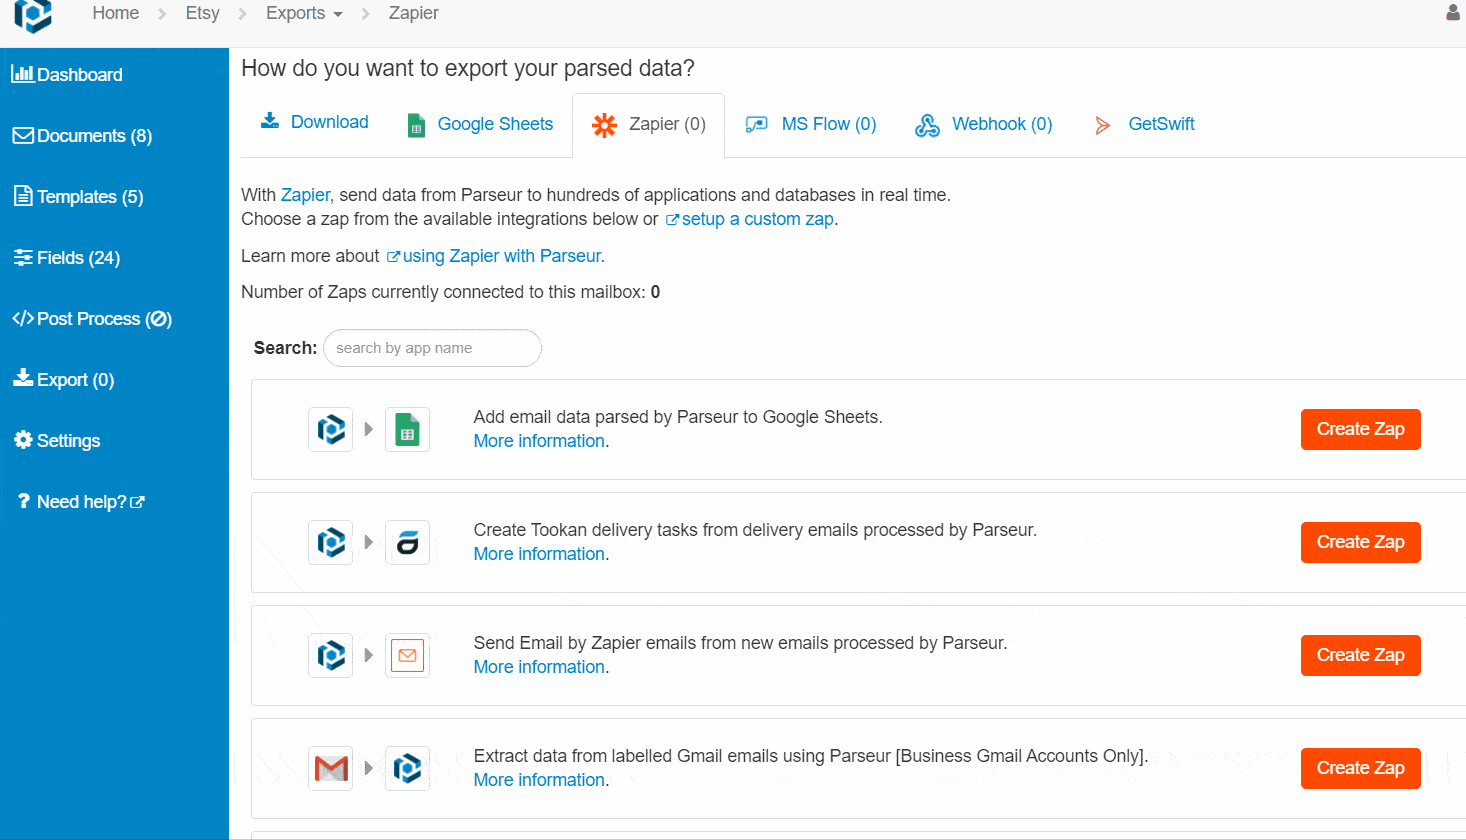Click the Gmail icon in the last integration row
The width and height of the screenshot is (1466, 840).
point(330,768)
